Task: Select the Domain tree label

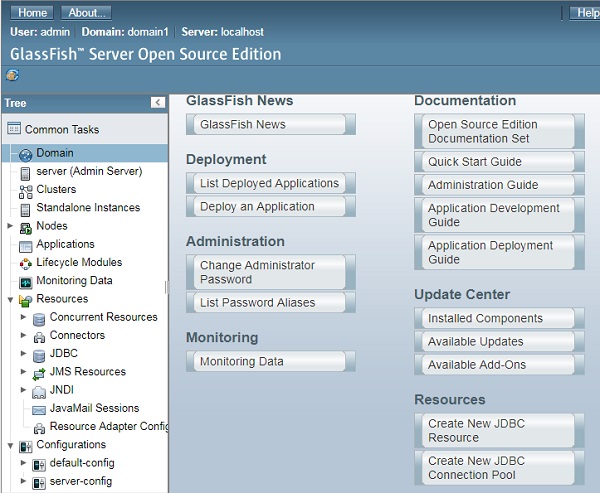Action: click(x=55, y=153)
